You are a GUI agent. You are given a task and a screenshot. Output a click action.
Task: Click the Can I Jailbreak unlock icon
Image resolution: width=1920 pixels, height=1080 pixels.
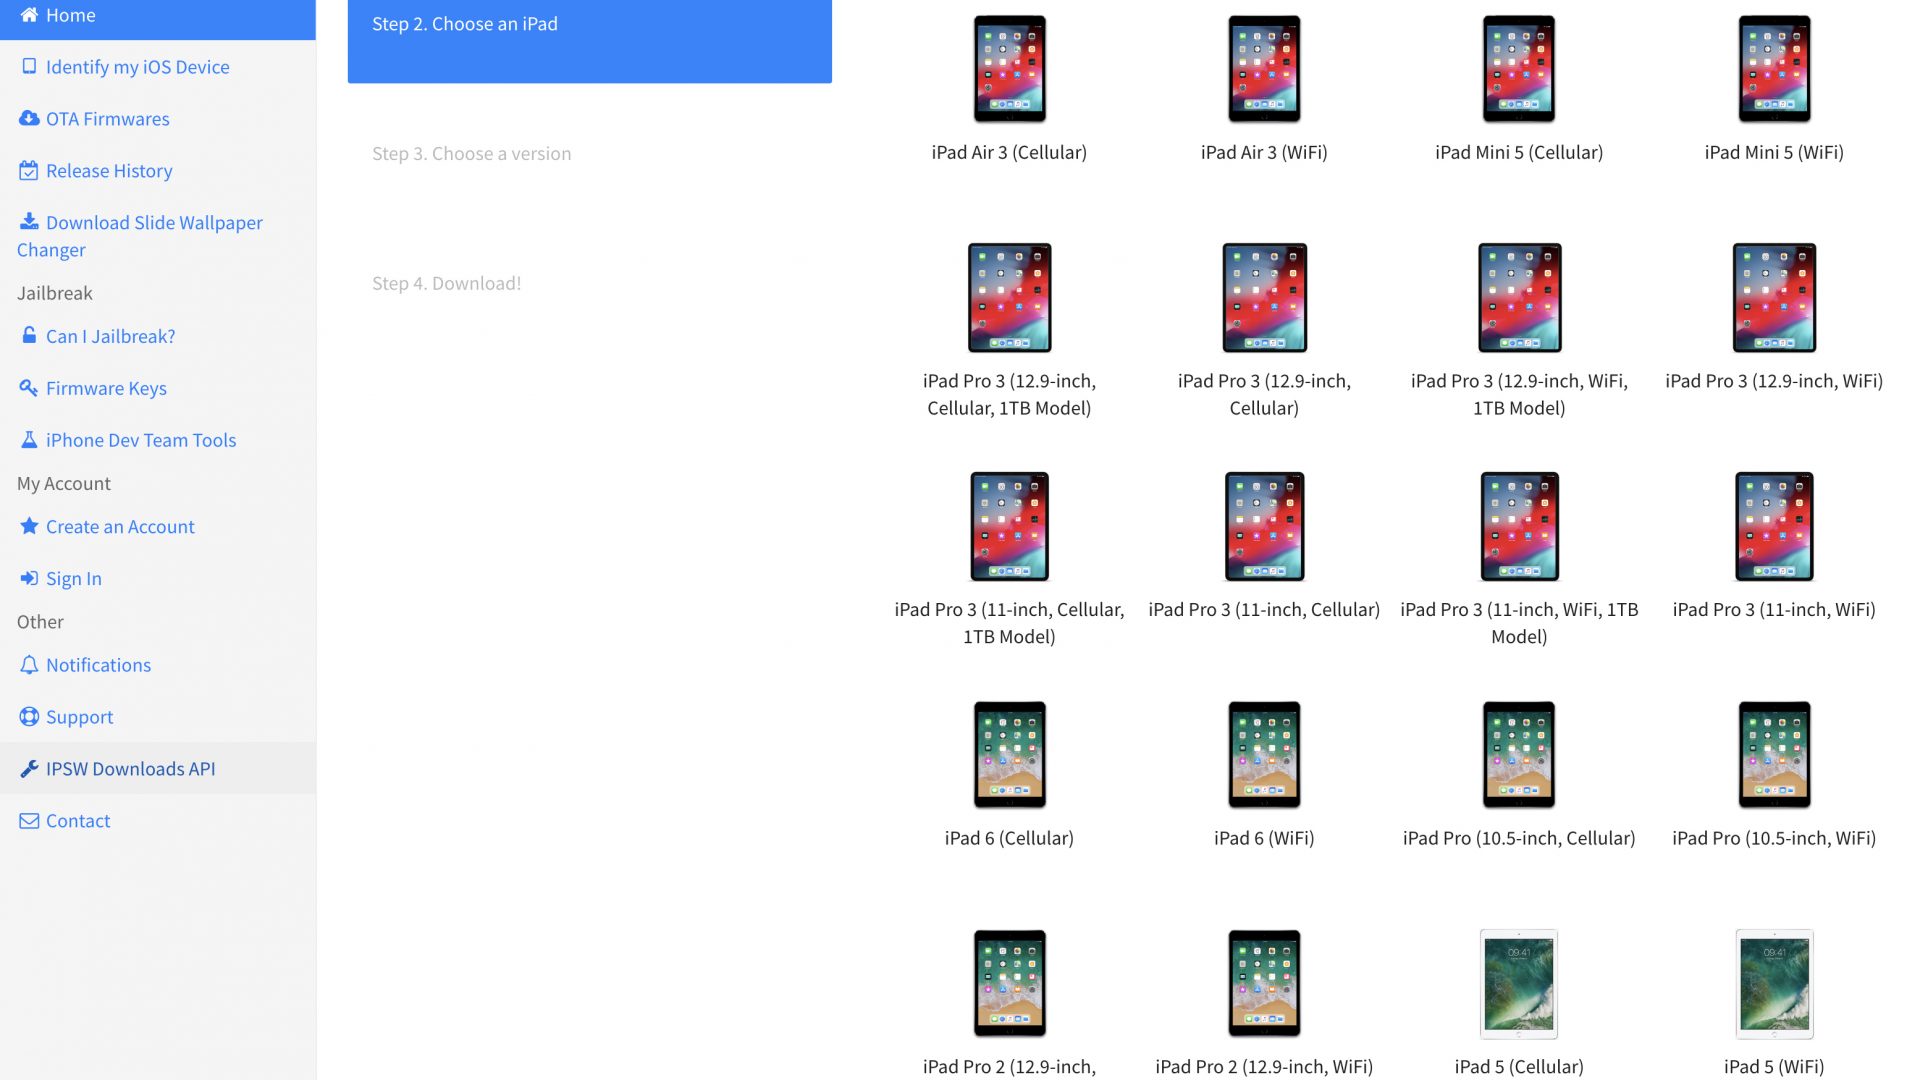coord(29,335)
